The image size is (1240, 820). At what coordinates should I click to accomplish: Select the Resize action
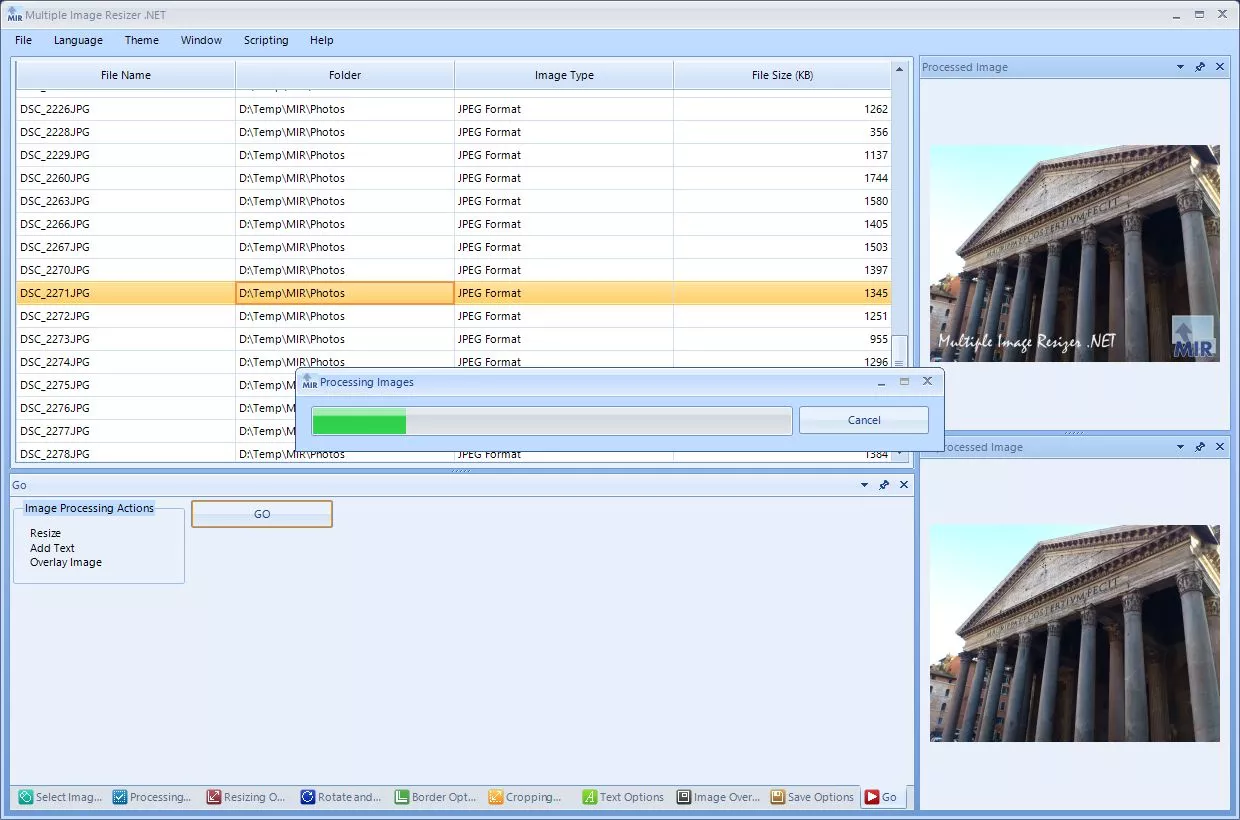45,533
